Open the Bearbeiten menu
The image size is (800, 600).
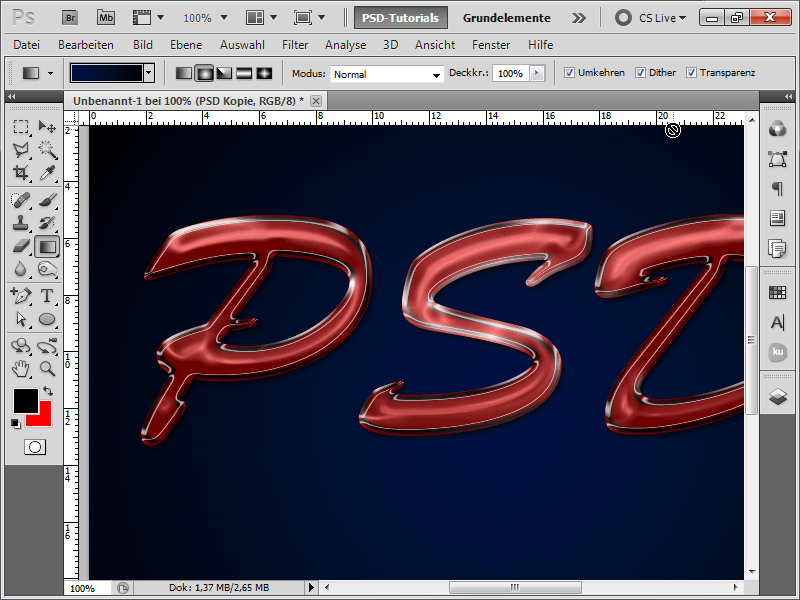(86, 45)
